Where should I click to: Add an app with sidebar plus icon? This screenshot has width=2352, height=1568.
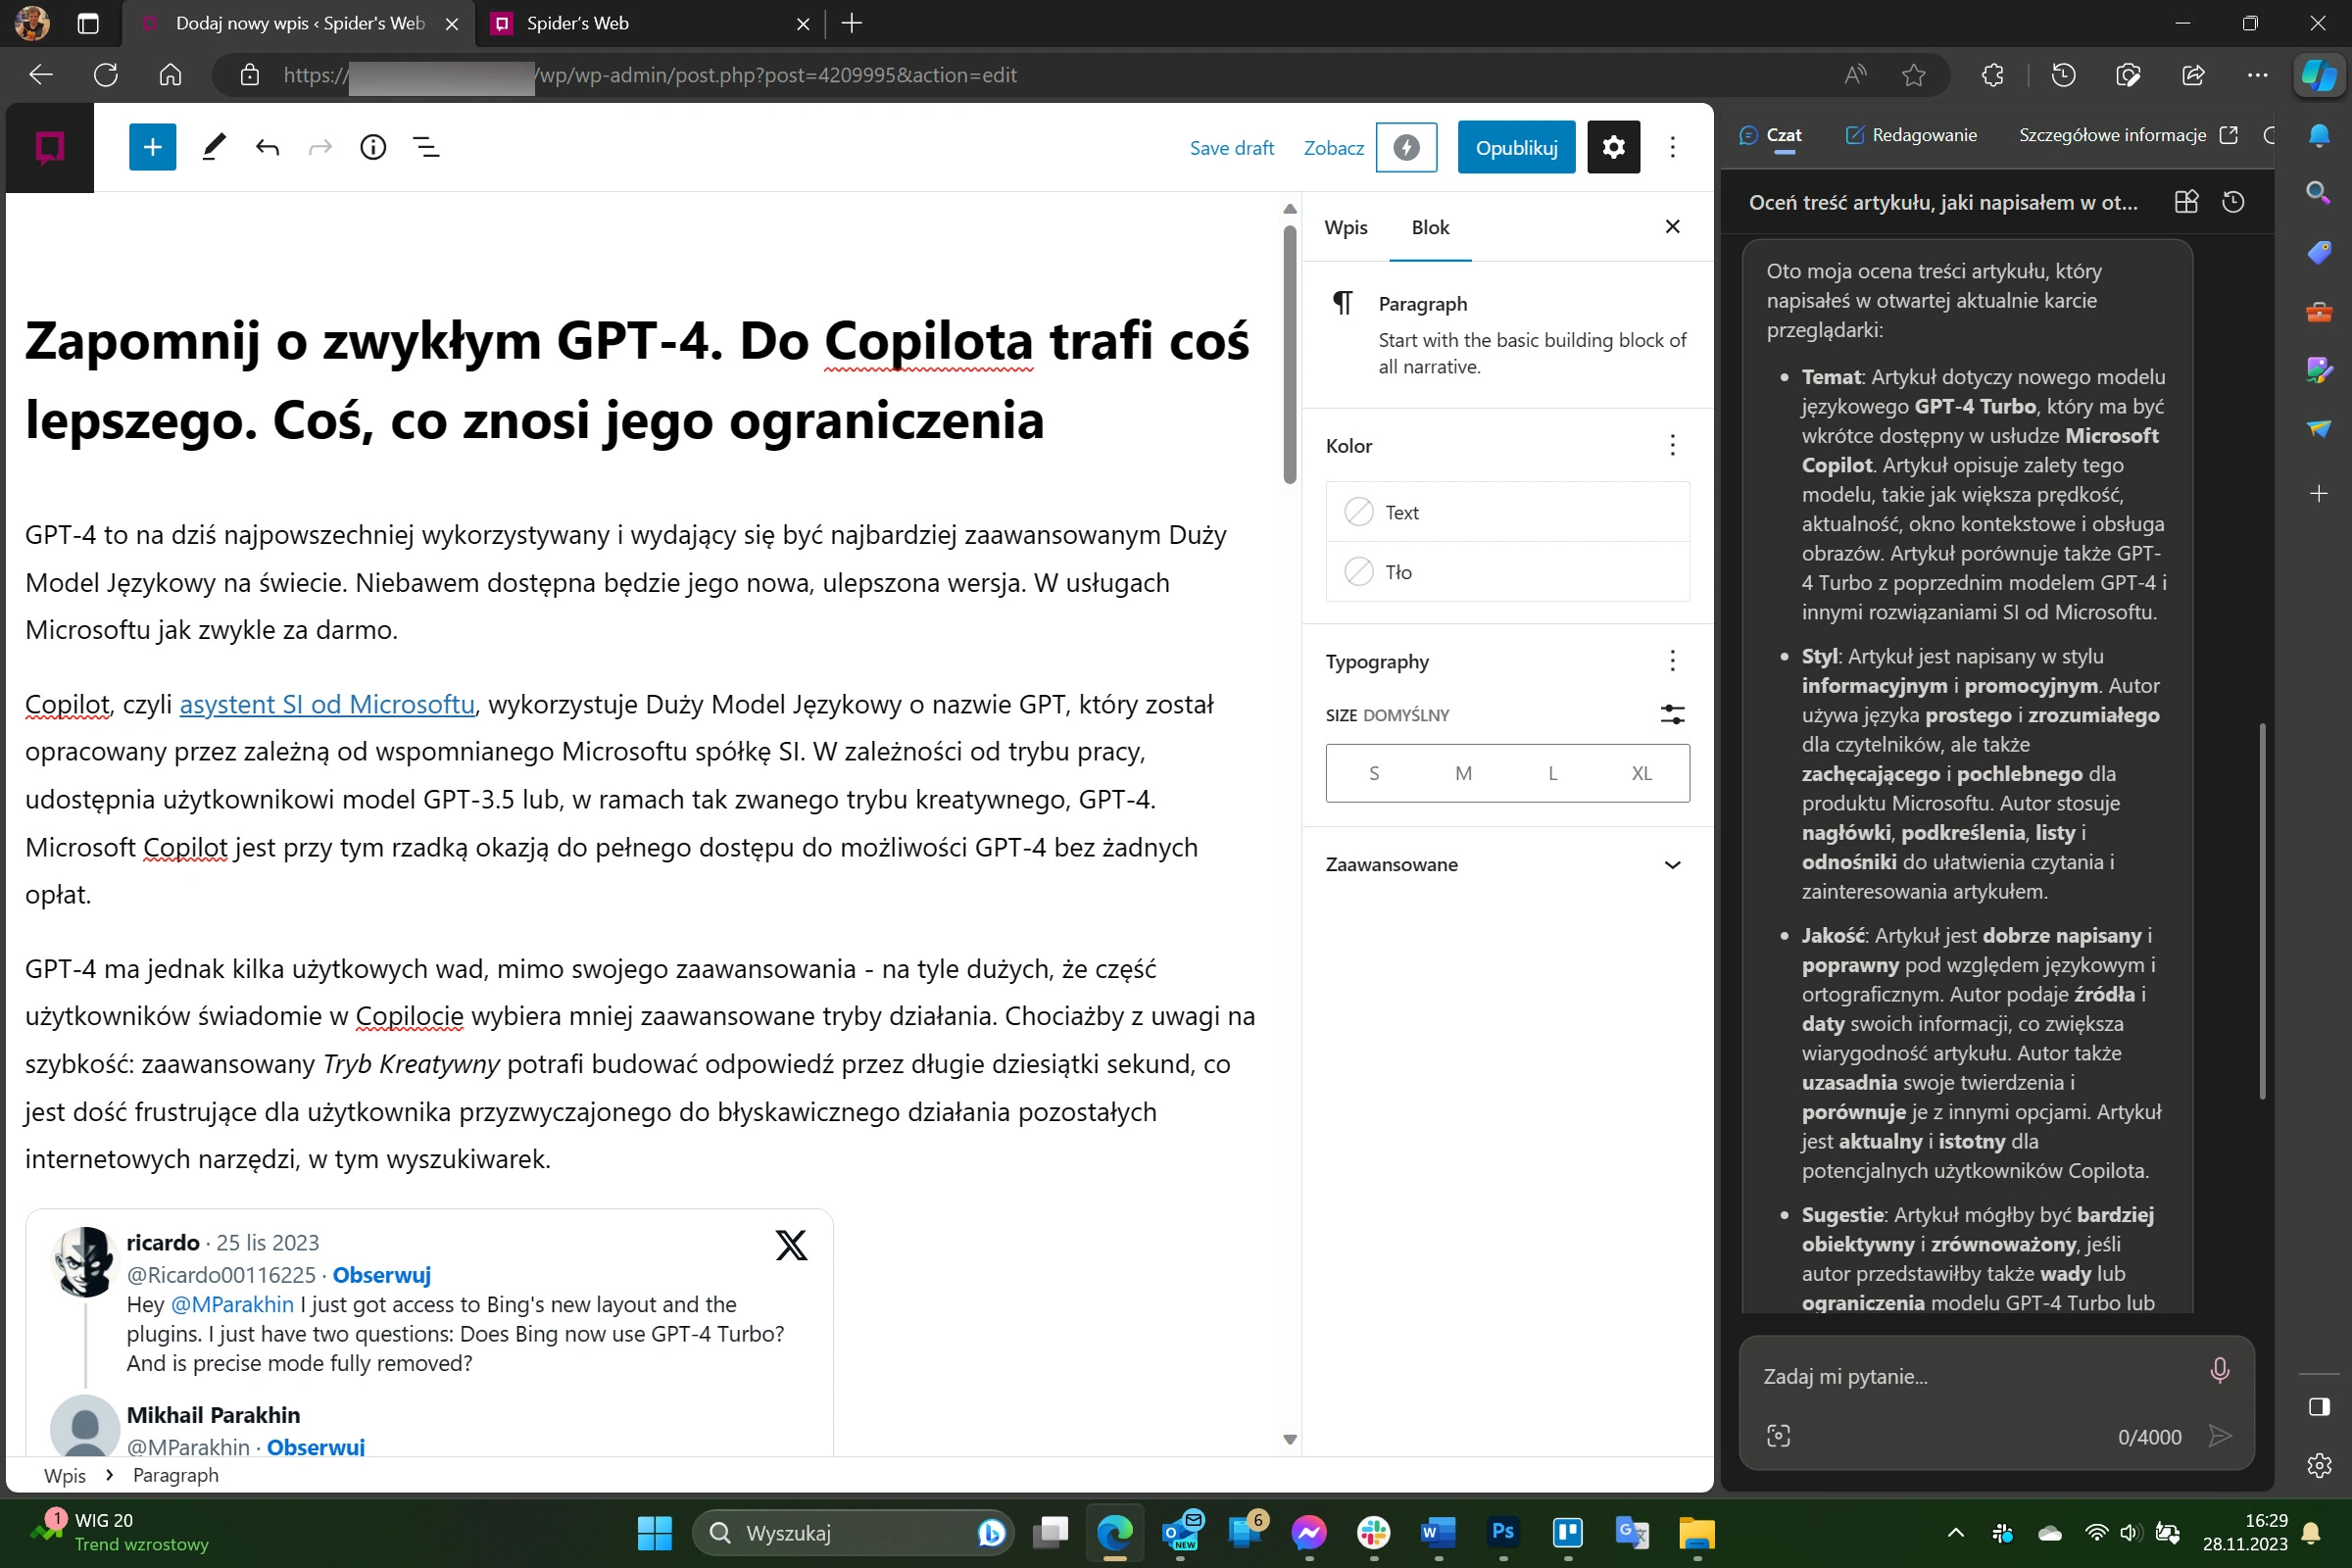tap(2318, 493)
